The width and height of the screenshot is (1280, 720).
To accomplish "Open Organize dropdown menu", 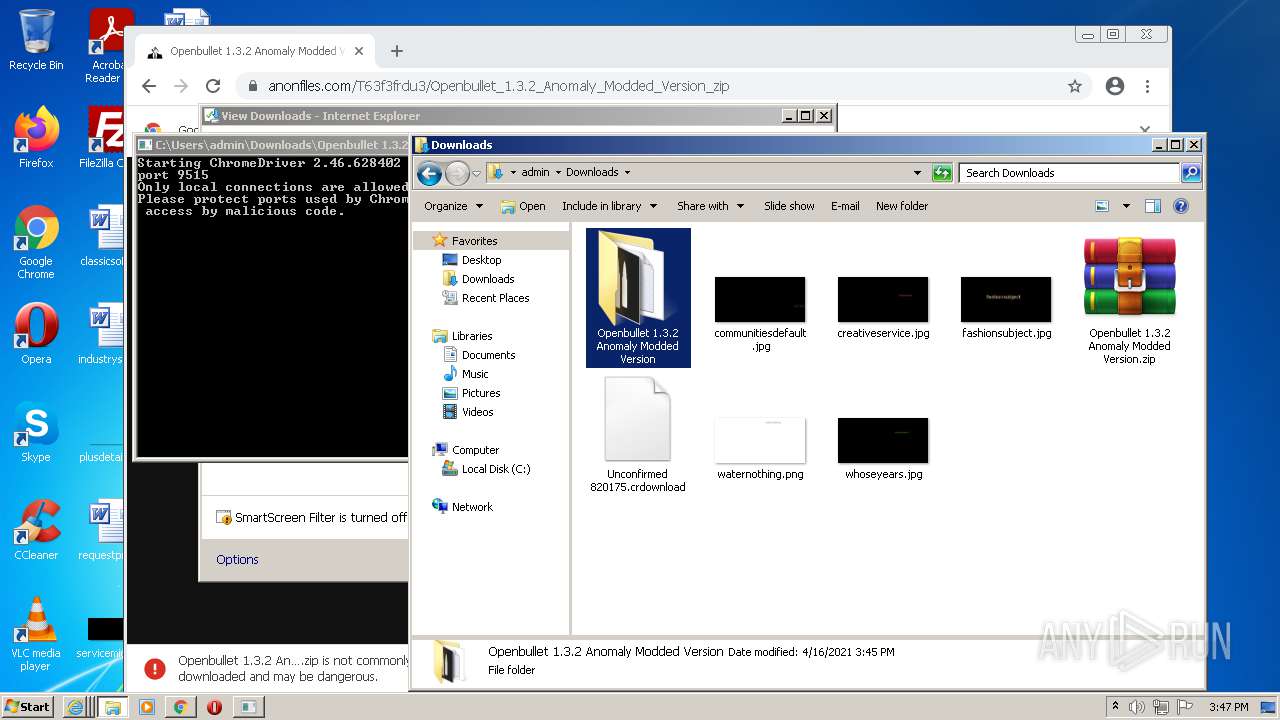I will pos(453,206).
